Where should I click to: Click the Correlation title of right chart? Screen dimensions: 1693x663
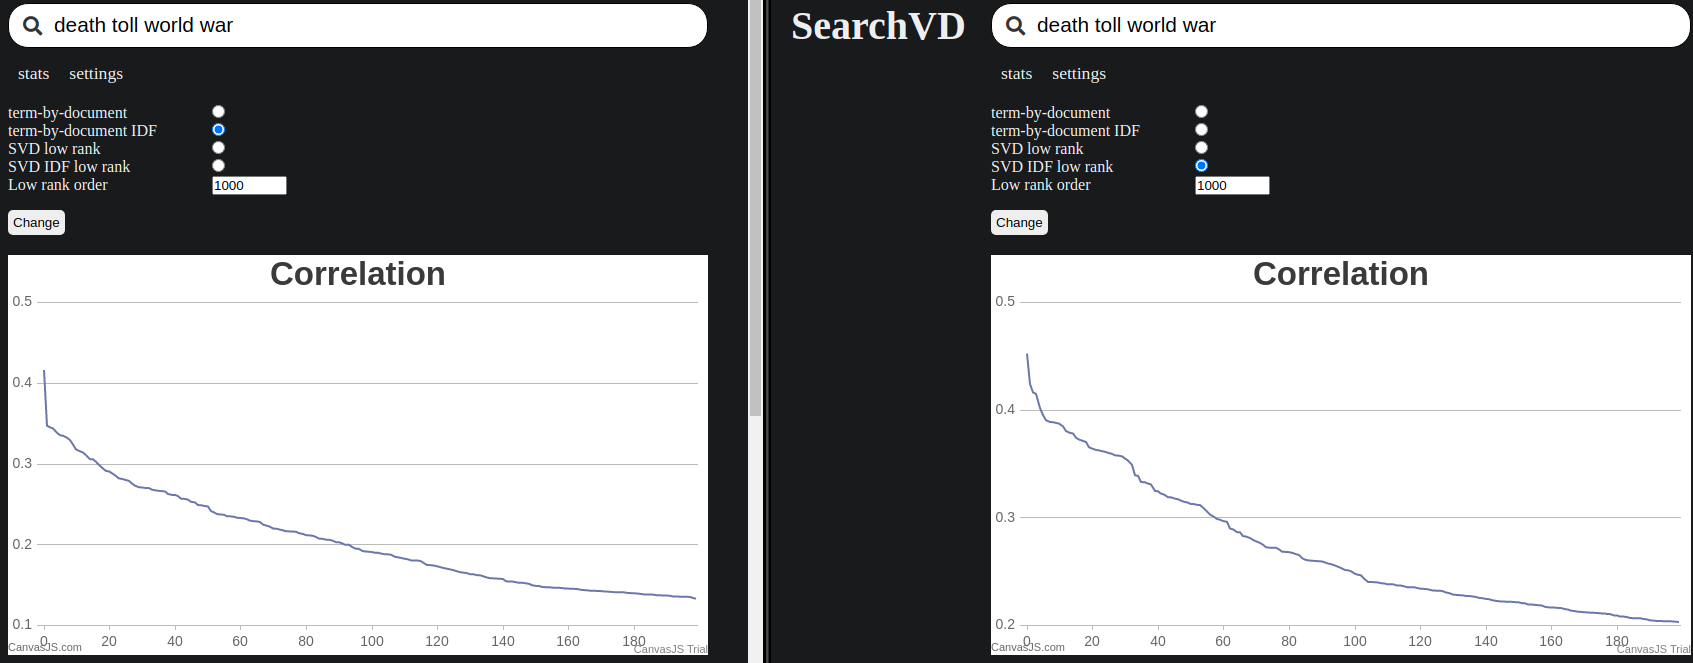point(1341,274)
